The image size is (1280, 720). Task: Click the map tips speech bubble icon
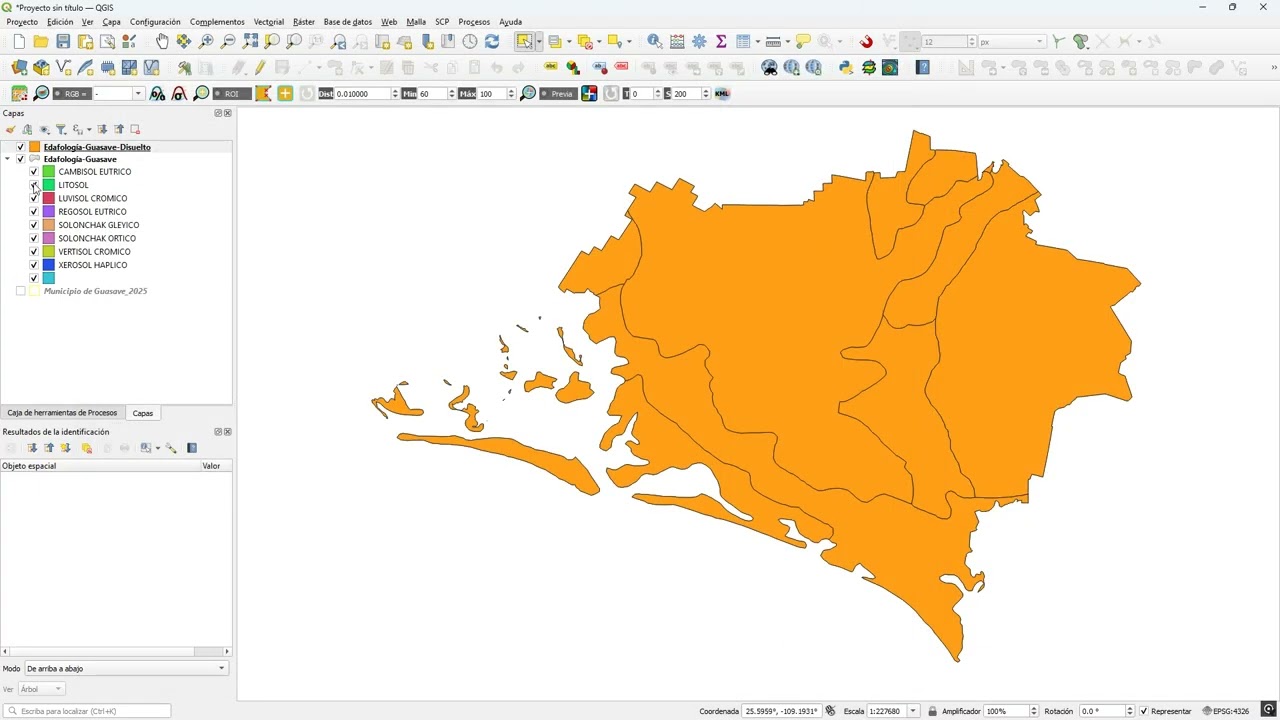pyautogui.click(x=803, y=41)
